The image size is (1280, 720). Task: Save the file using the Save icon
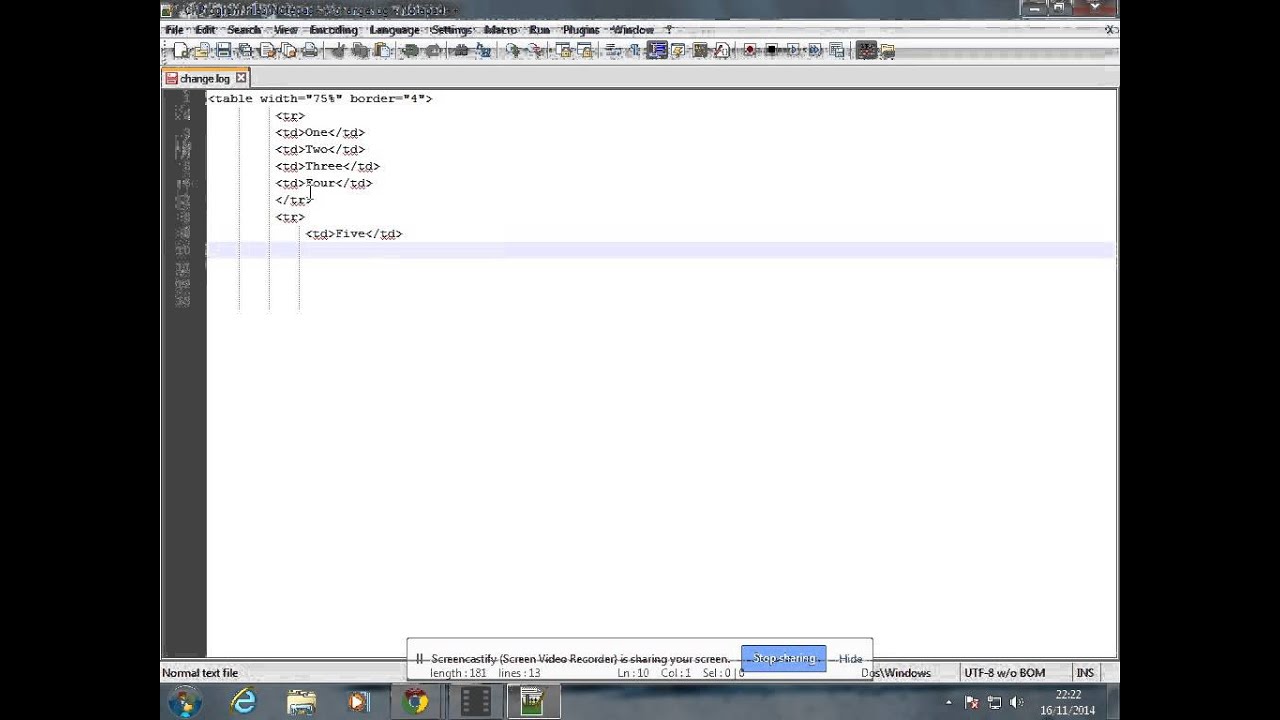[x=223, y=50]
